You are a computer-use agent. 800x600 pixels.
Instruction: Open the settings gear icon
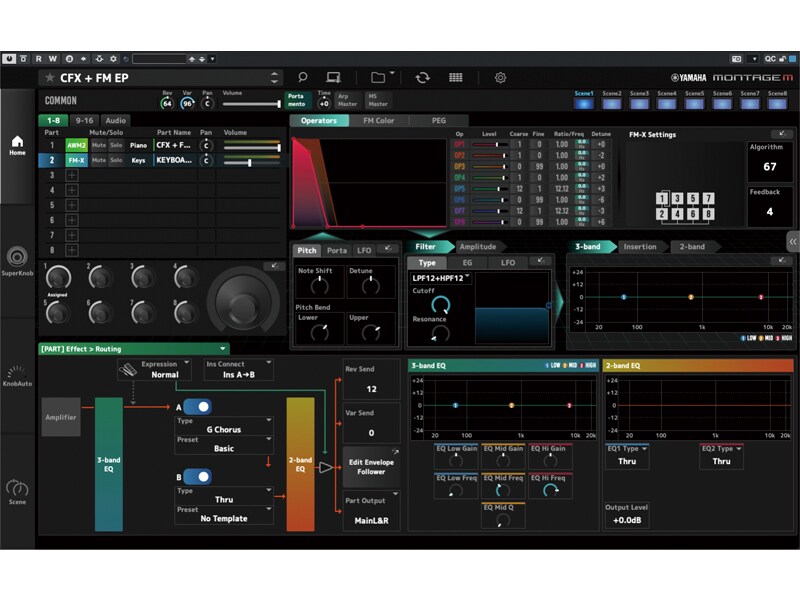[501, 78]
